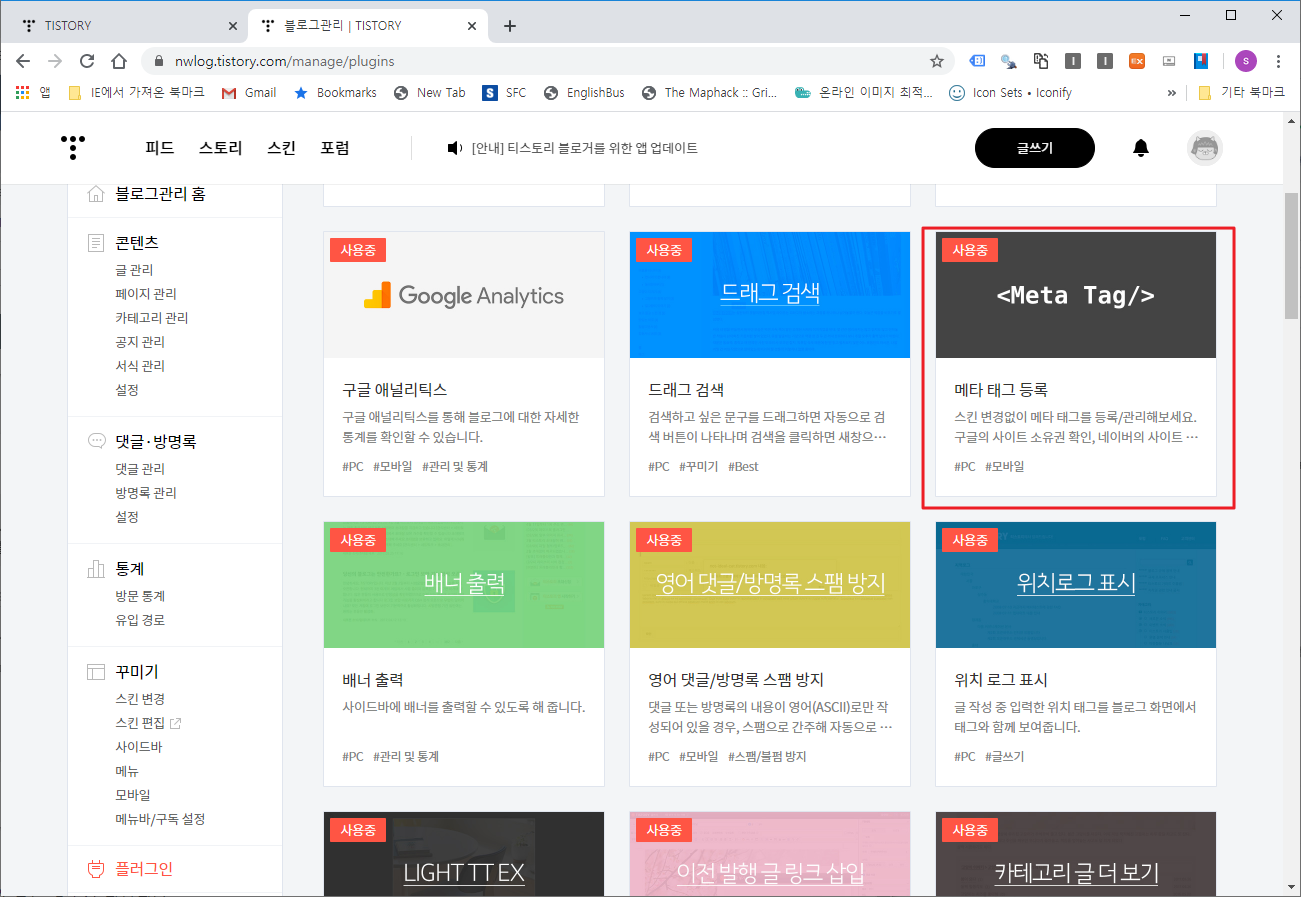Click the #Best tag on 드래그 검색
This screenshot has width=1301, height=897.
click(x=743, y=467)
